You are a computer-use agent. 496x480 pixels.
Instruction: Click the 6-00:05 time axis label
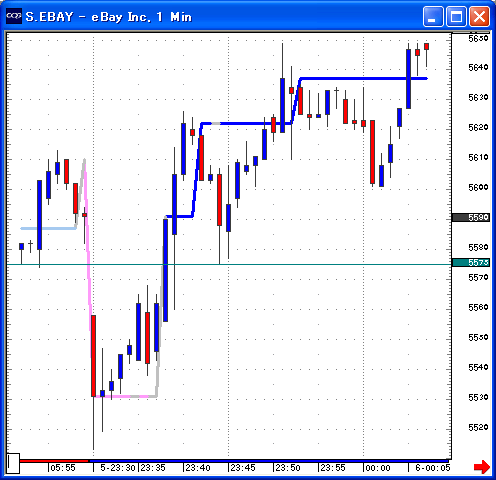pos(433,468)
